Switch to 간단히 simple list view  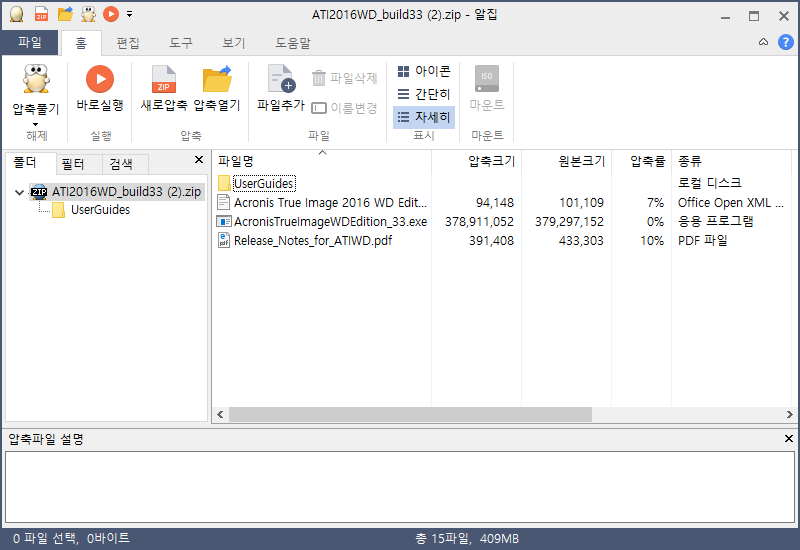[x=424, y=94]
